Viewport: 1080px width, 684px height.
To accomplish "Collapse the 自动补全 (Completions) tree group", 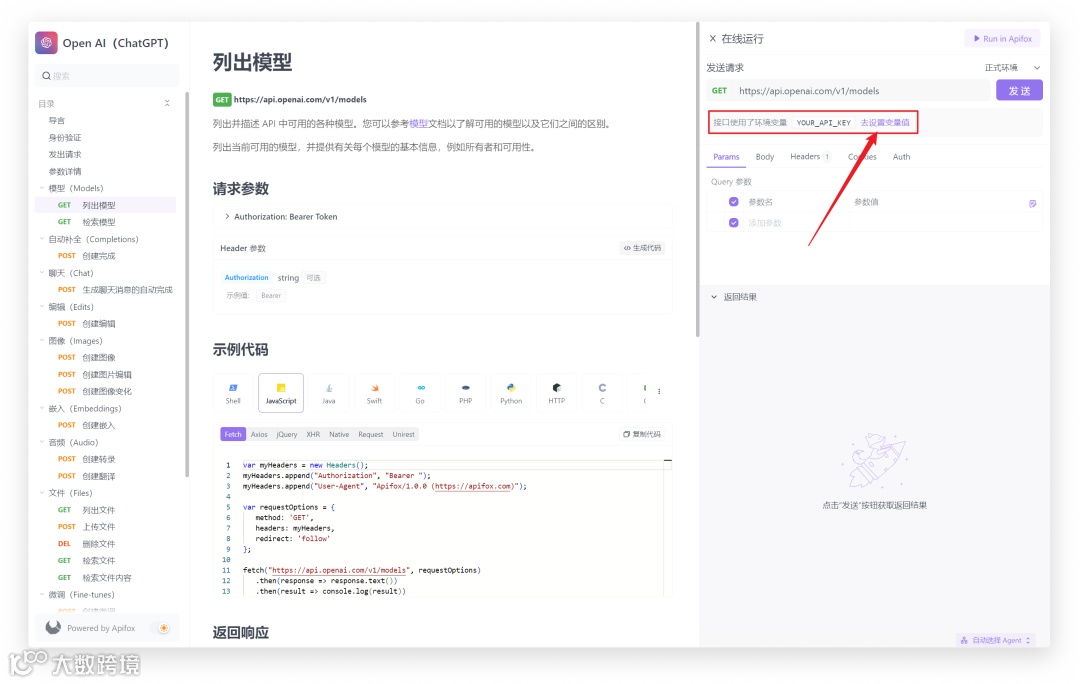I will 42,239.
